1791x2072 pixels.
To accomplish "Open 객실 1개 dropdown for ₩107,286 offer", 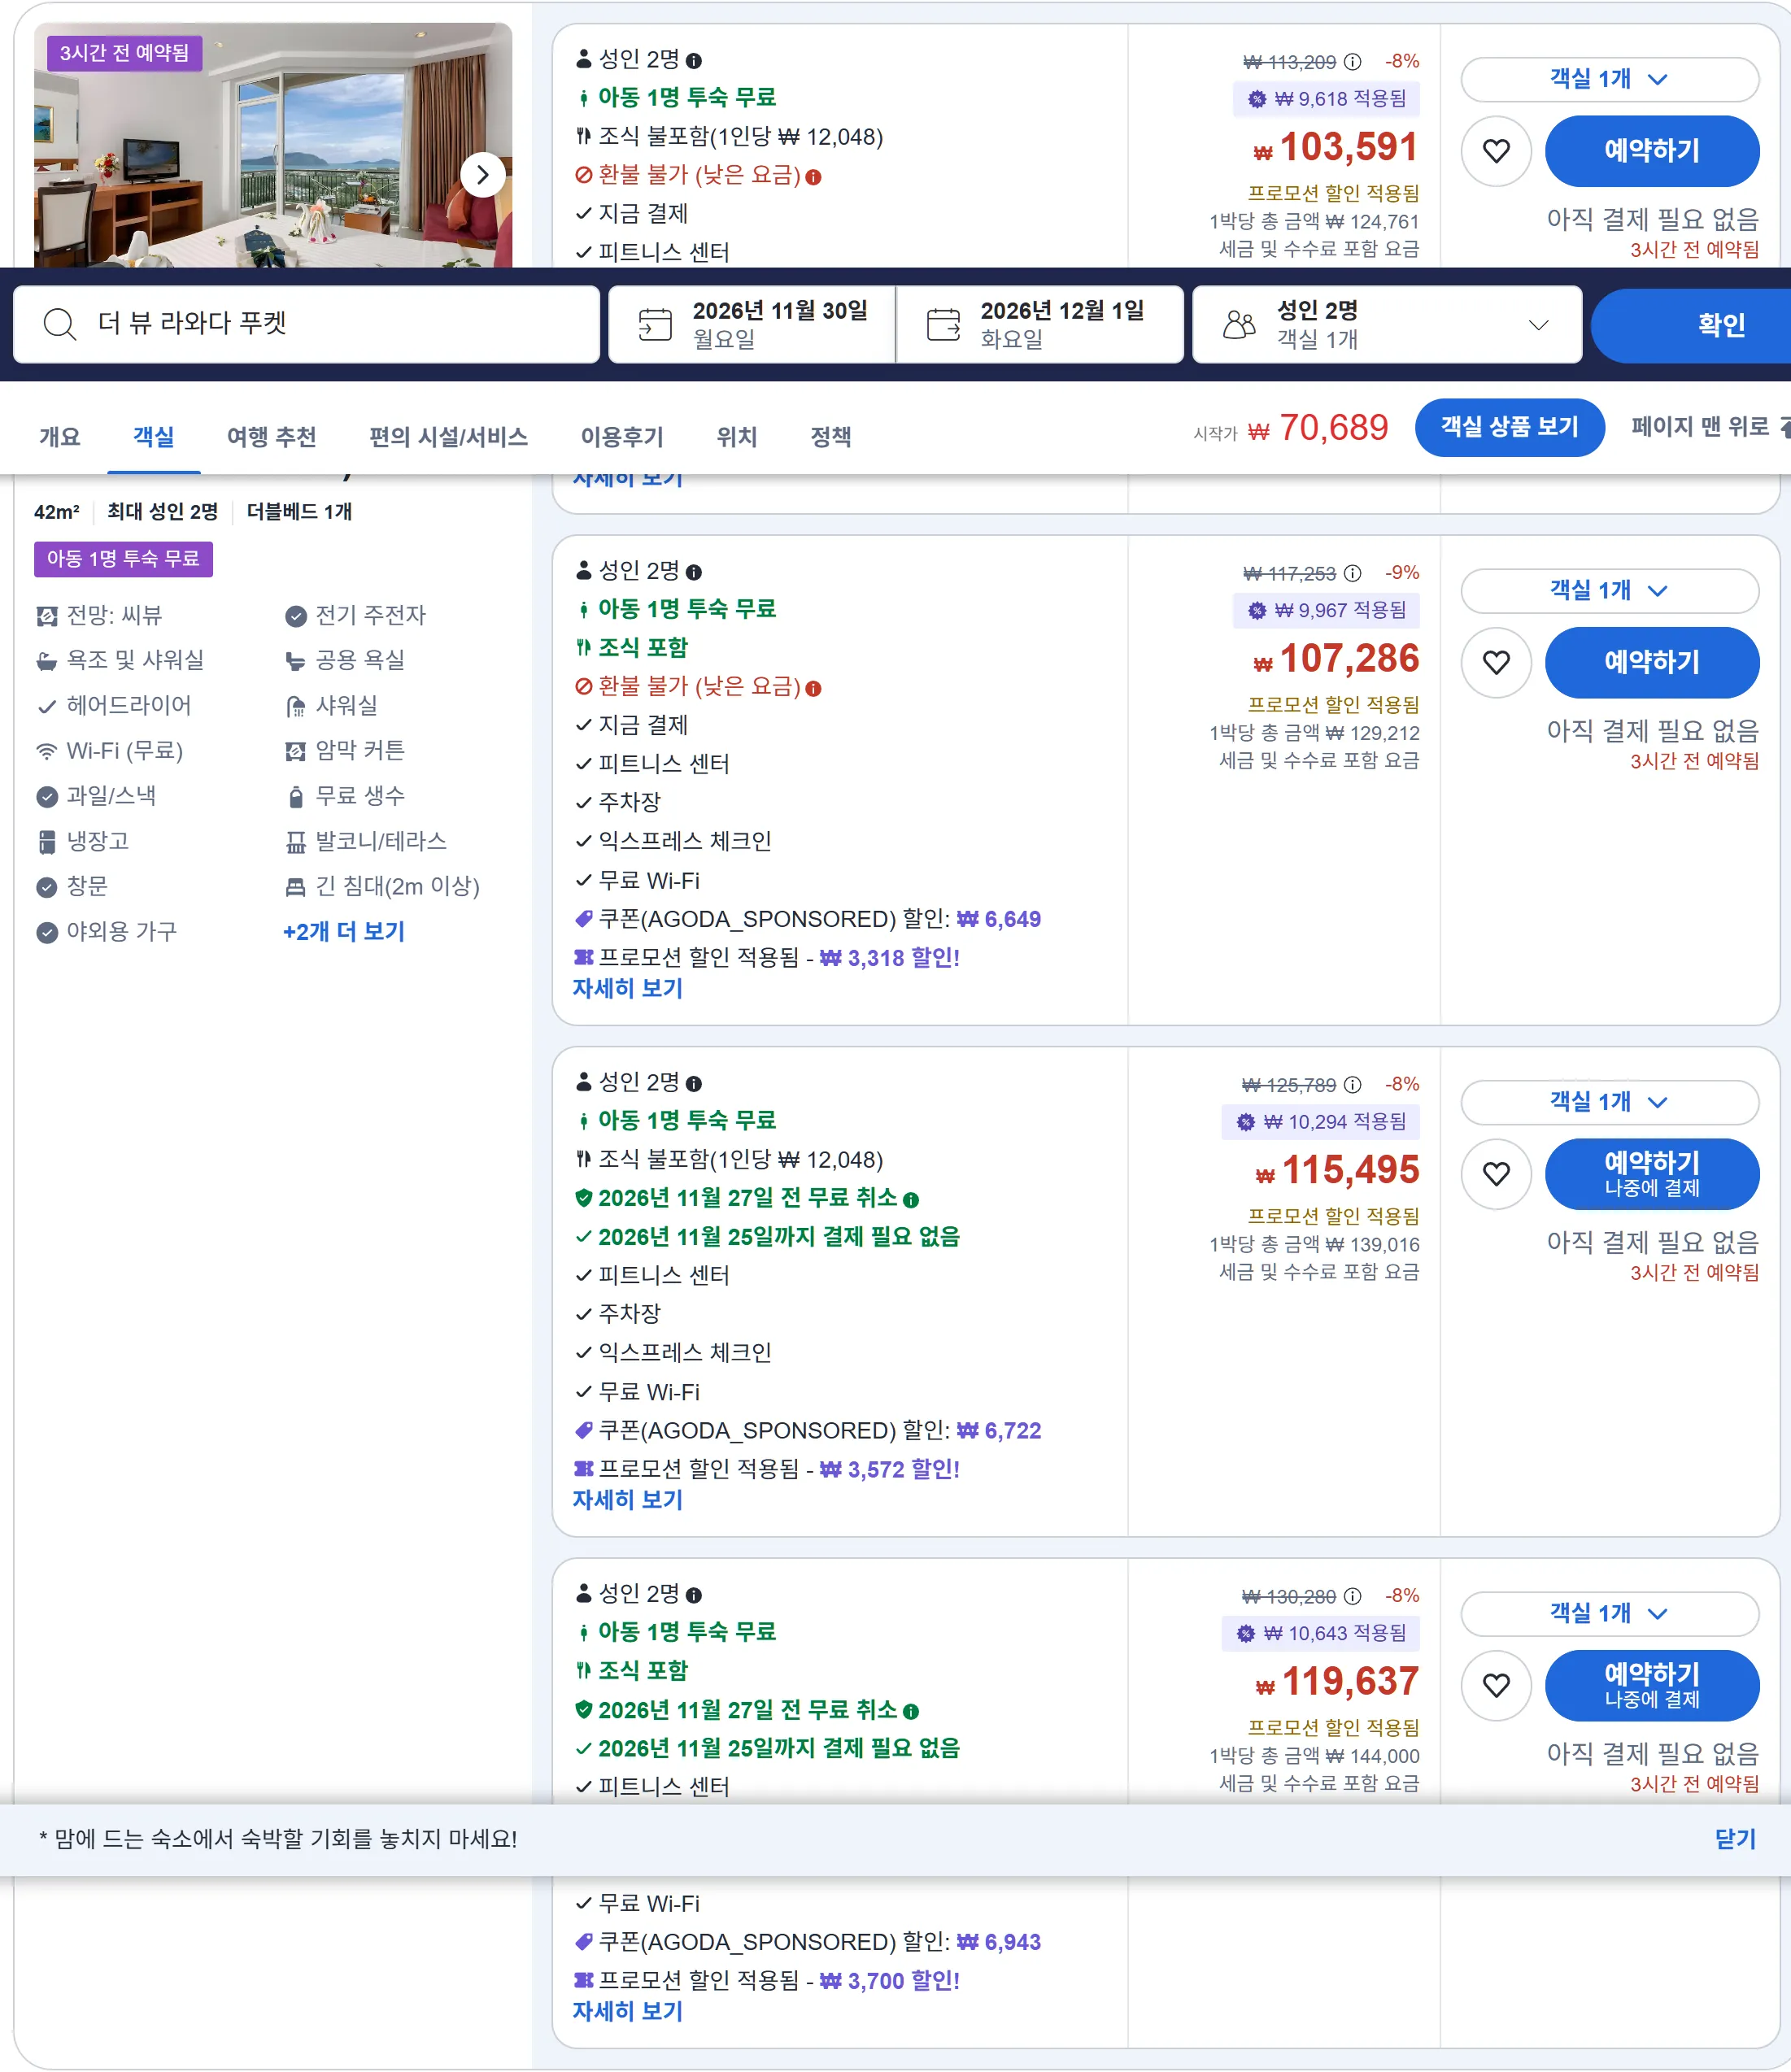I will pos(1609,590).
